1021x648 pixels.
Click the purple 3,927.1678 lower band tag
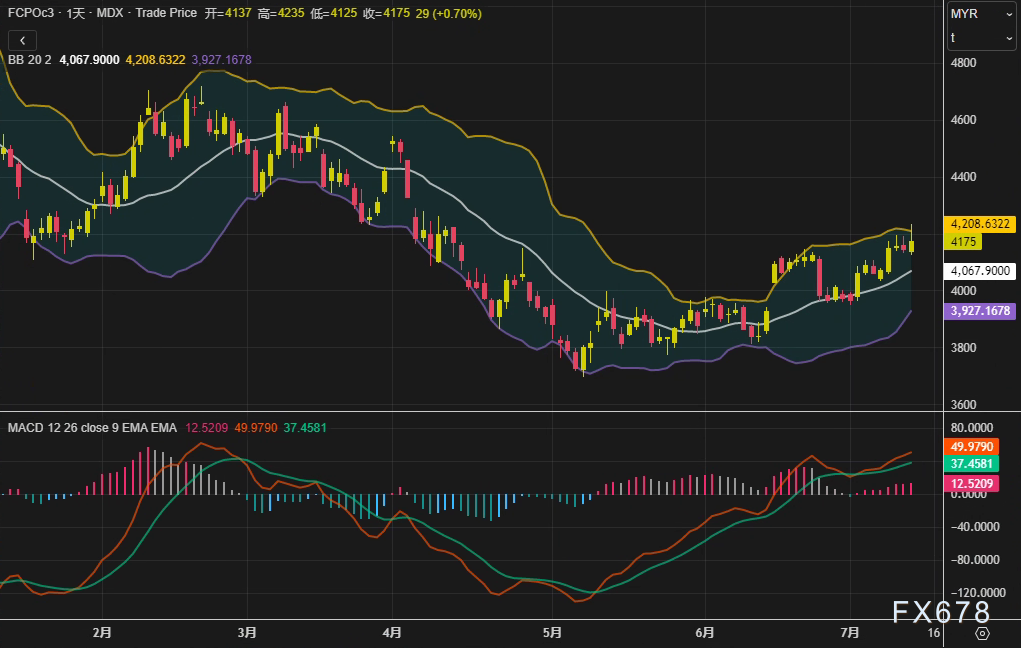[x=979, y=312]
